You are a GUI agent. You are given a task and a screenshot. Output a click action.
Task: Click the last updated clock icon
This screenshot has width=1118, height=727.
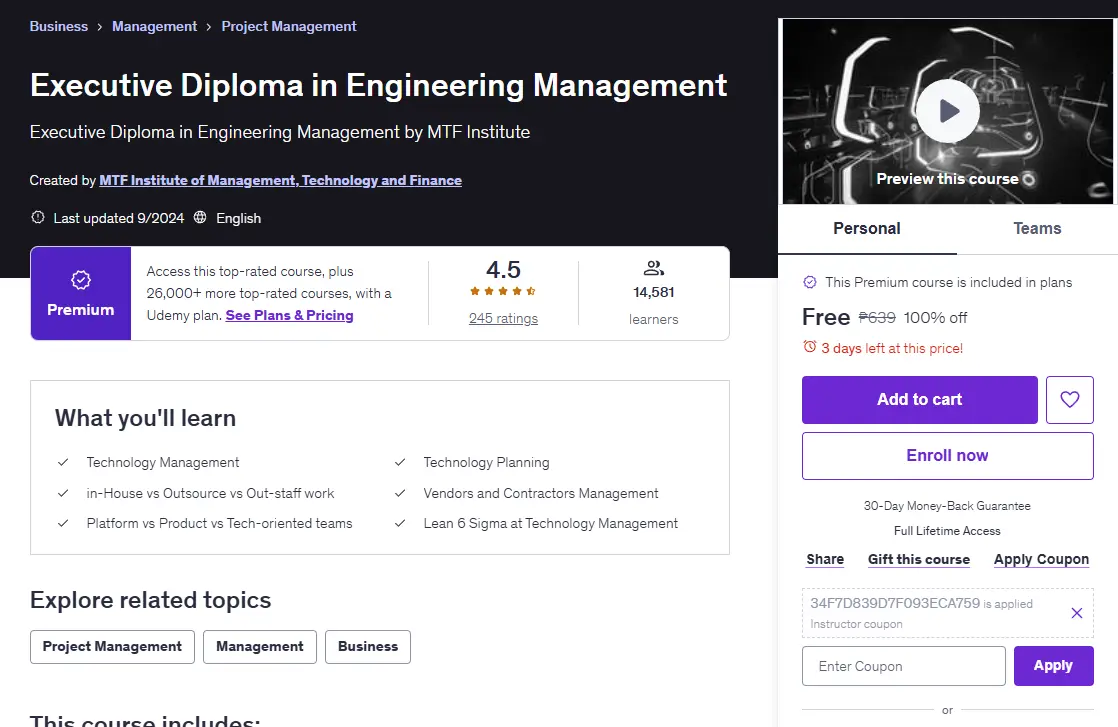click(38, 217)
